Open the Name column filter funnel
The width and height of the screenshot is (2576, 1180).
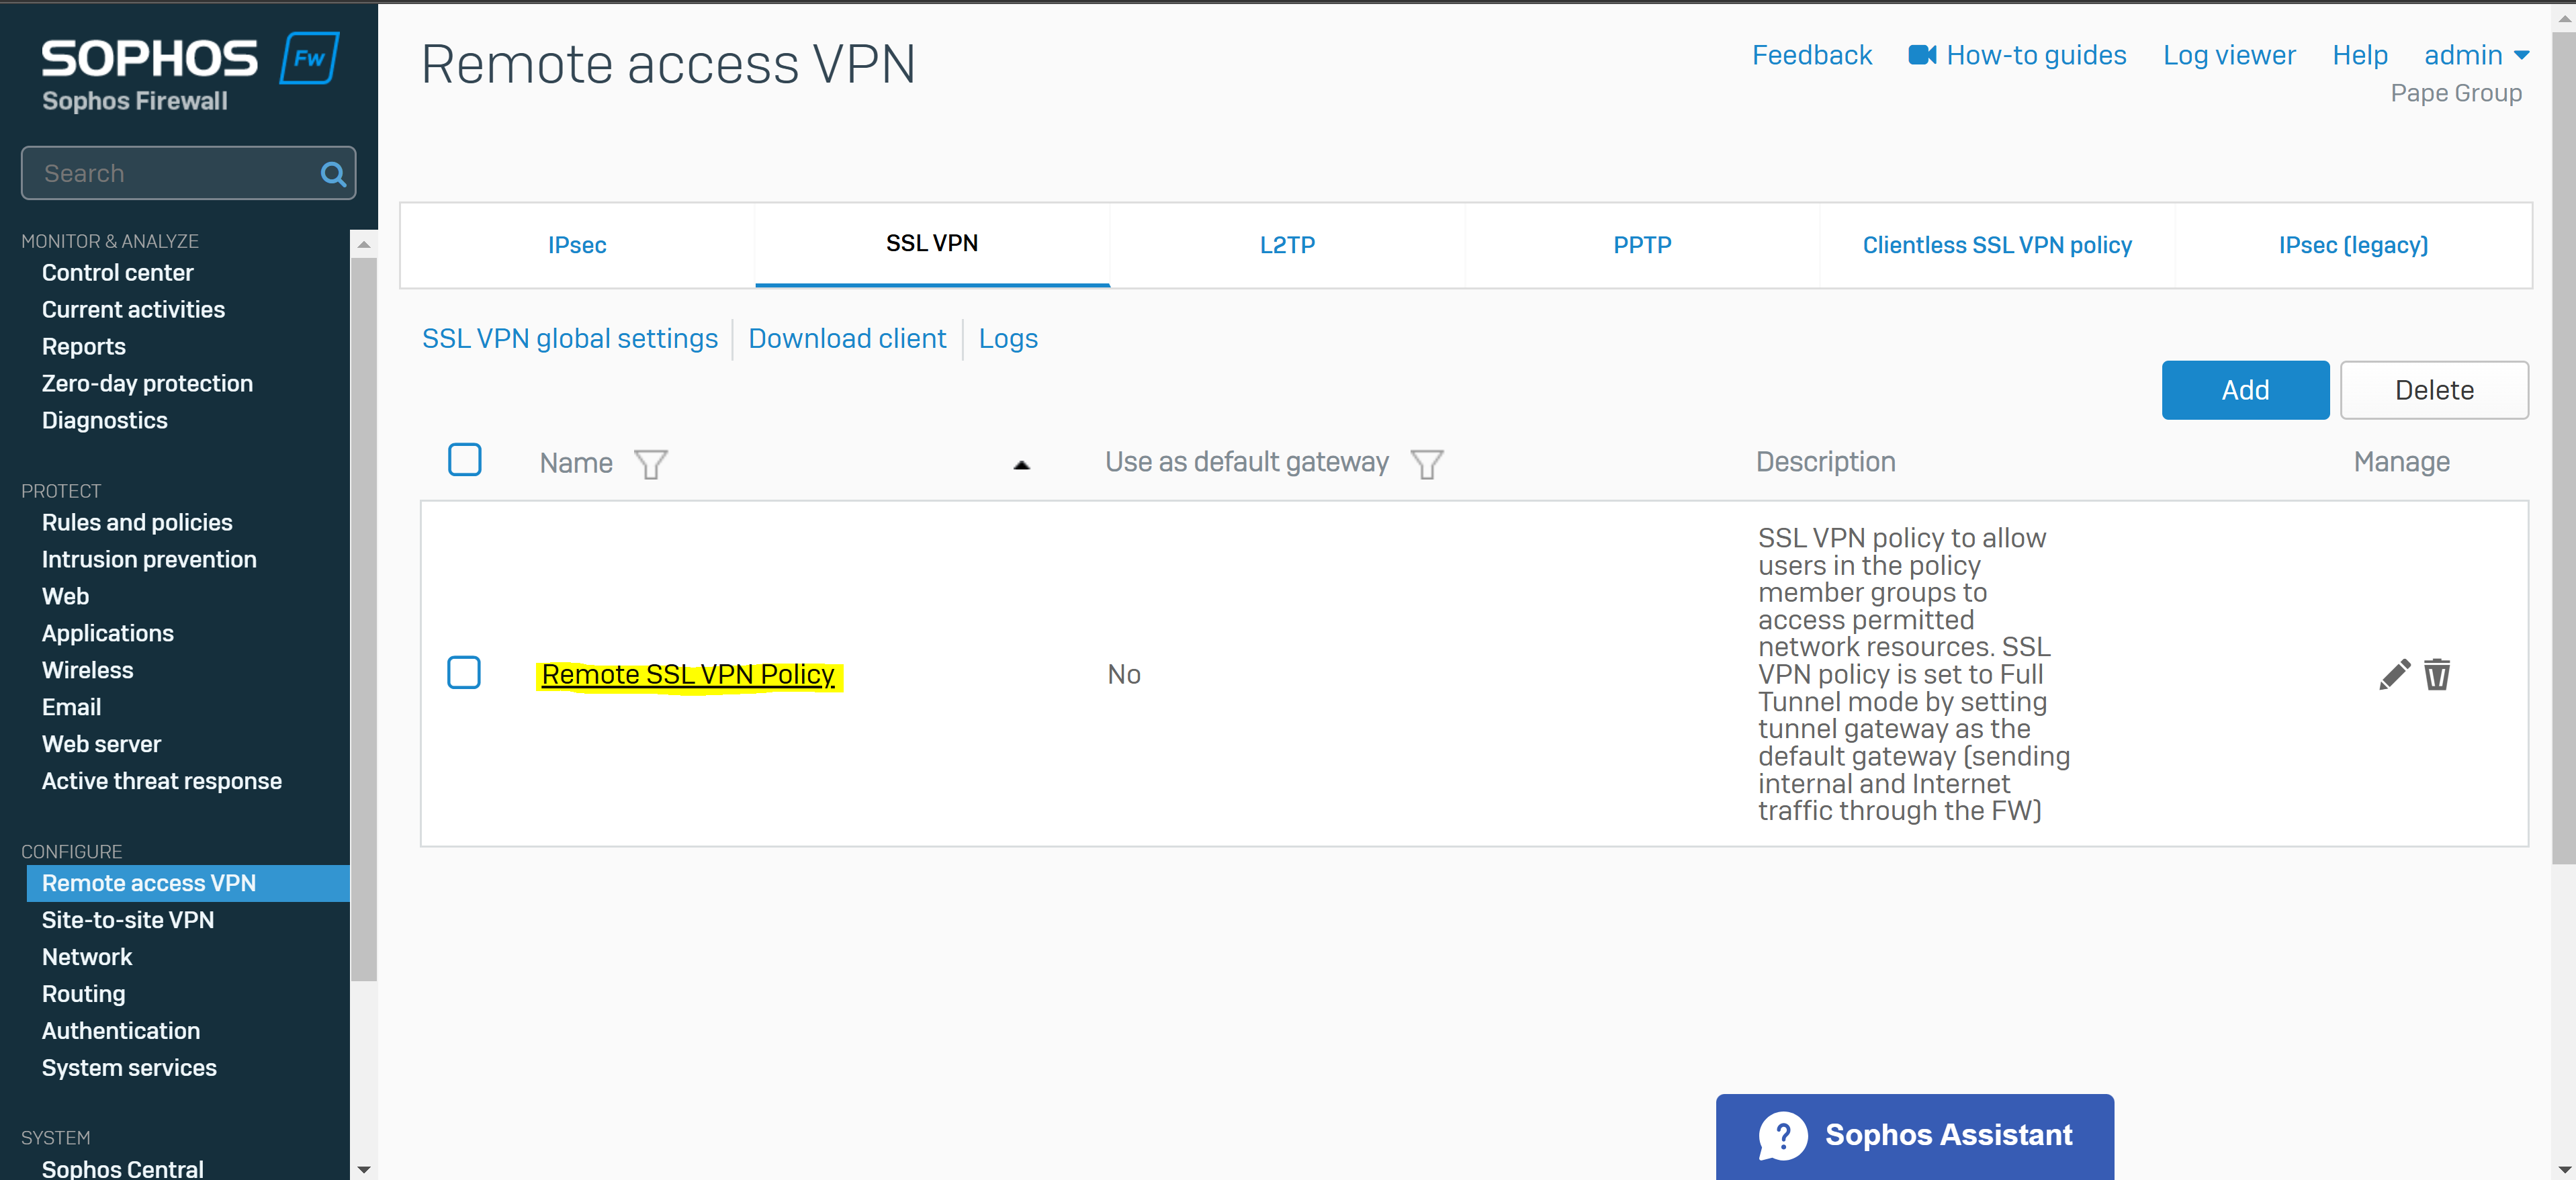coord(651,464)
